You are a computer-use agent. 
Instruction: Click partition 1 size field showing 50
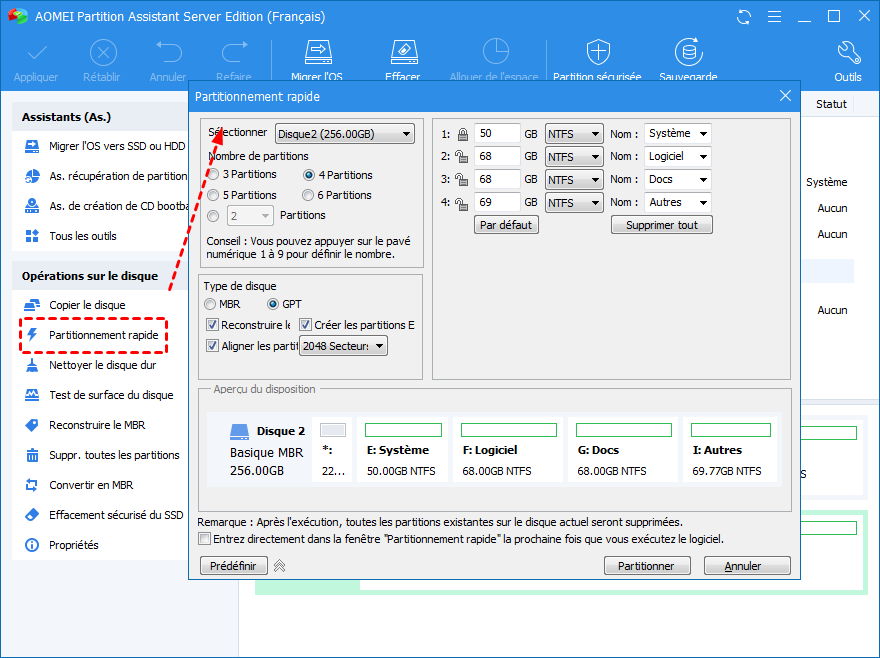tap(497, 134)
